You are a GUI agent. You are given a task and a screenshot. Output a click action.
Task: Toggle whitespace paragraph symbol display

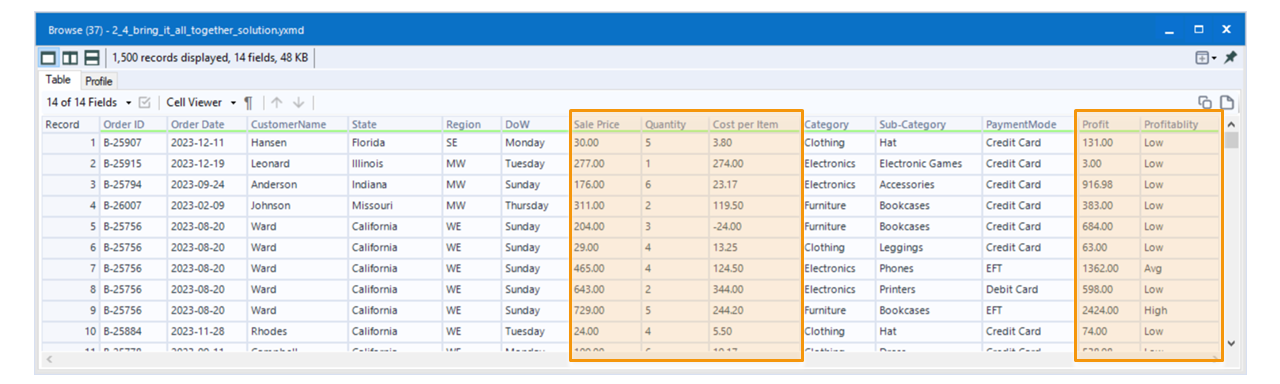[249, 102]
